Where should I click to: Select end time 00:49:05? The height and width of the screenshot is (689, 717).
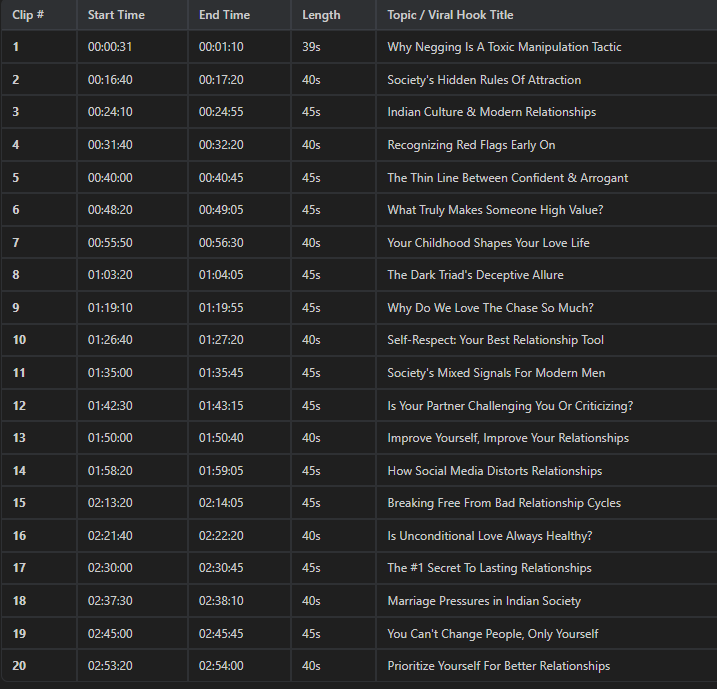(x=221, y=210)
